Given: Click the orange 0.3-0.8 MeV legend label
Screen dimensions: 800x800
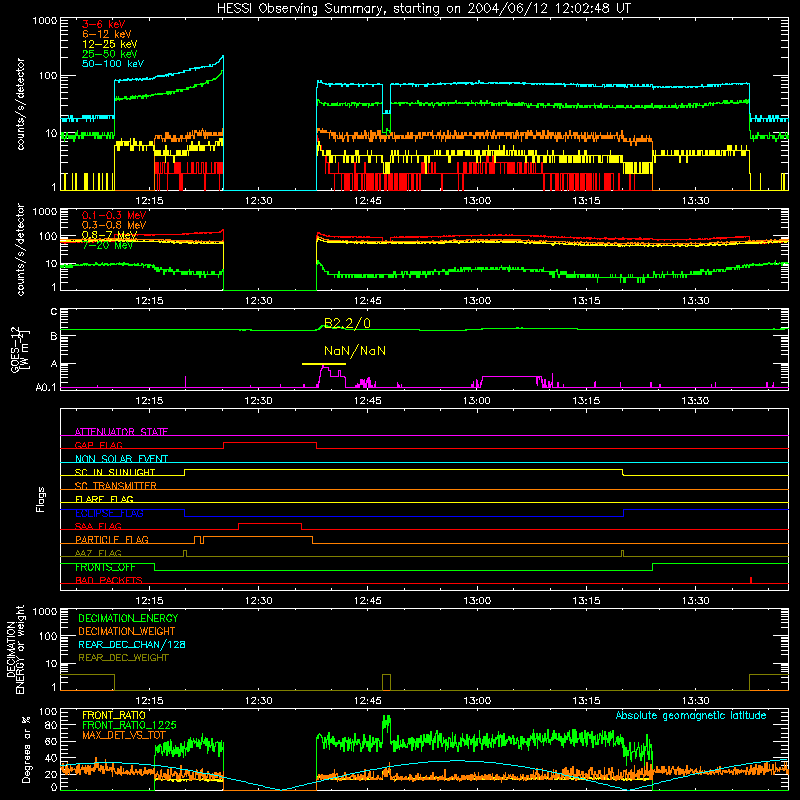Looking at the screenshot, I should (114, 225).
